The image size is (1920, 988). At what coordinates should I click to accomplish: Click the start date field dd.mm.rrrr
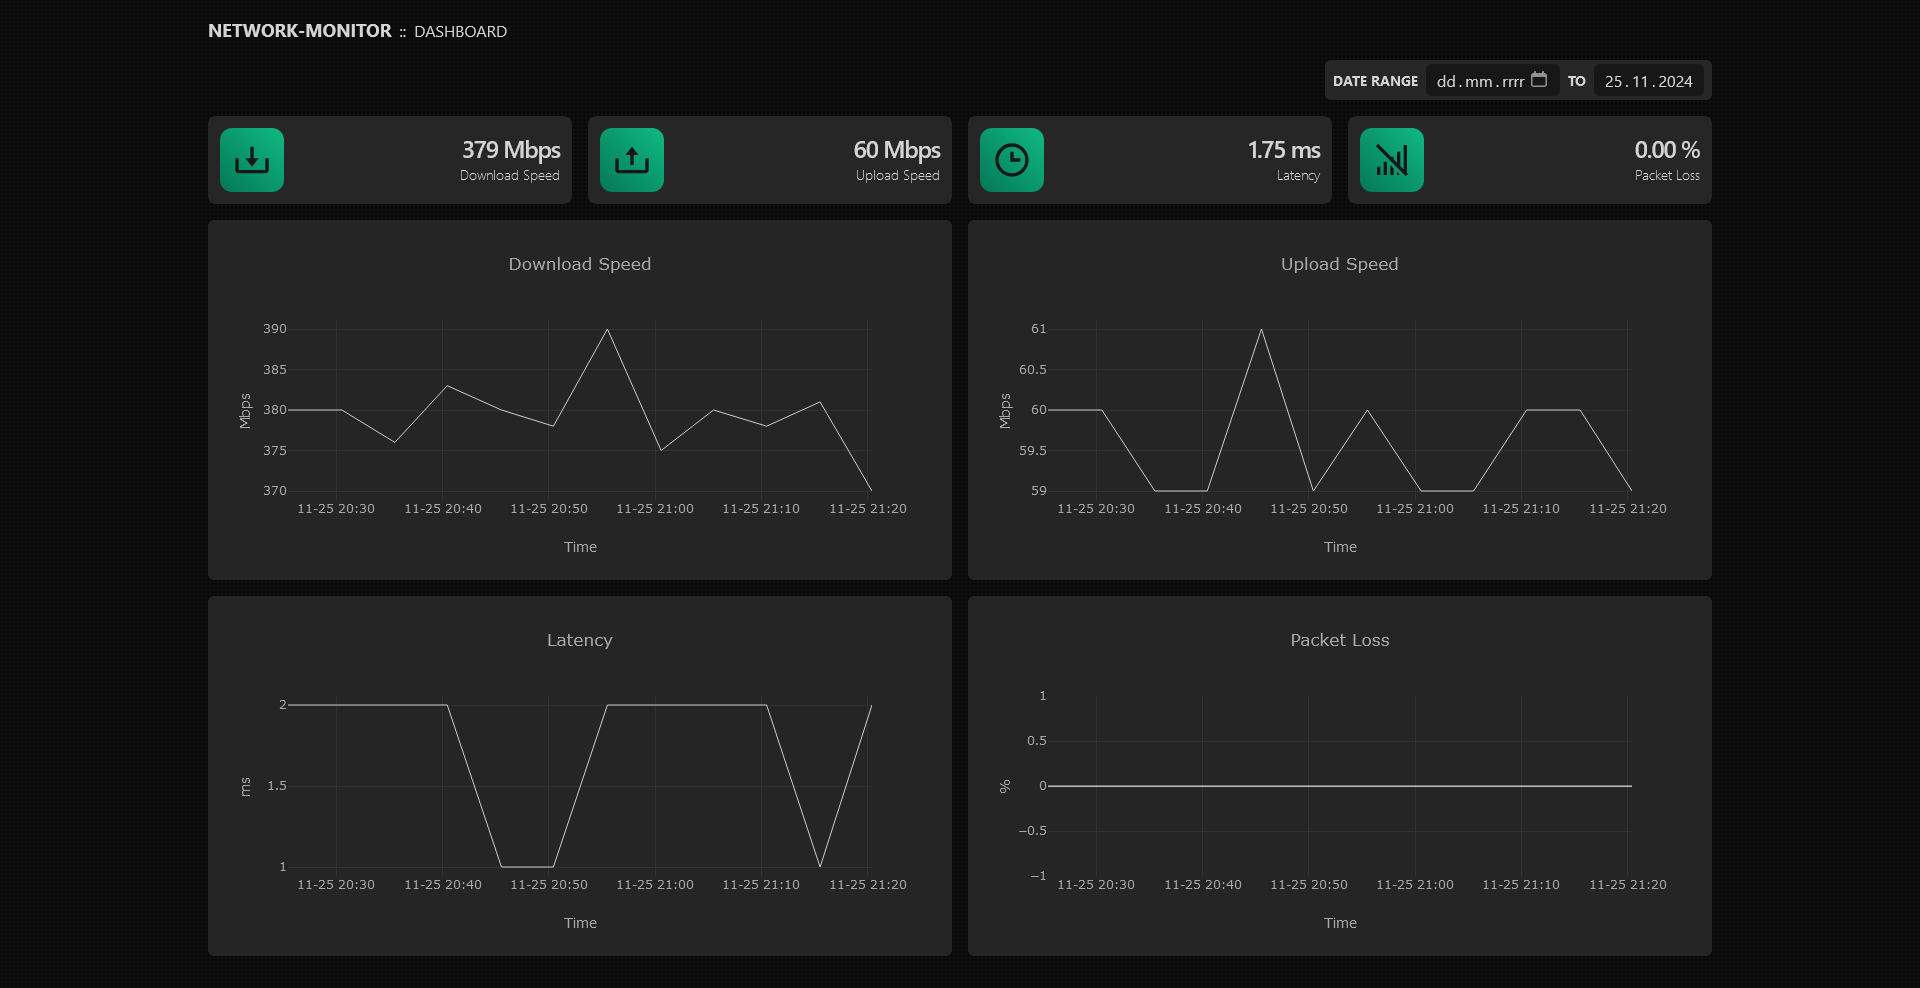pos(1492,81)
